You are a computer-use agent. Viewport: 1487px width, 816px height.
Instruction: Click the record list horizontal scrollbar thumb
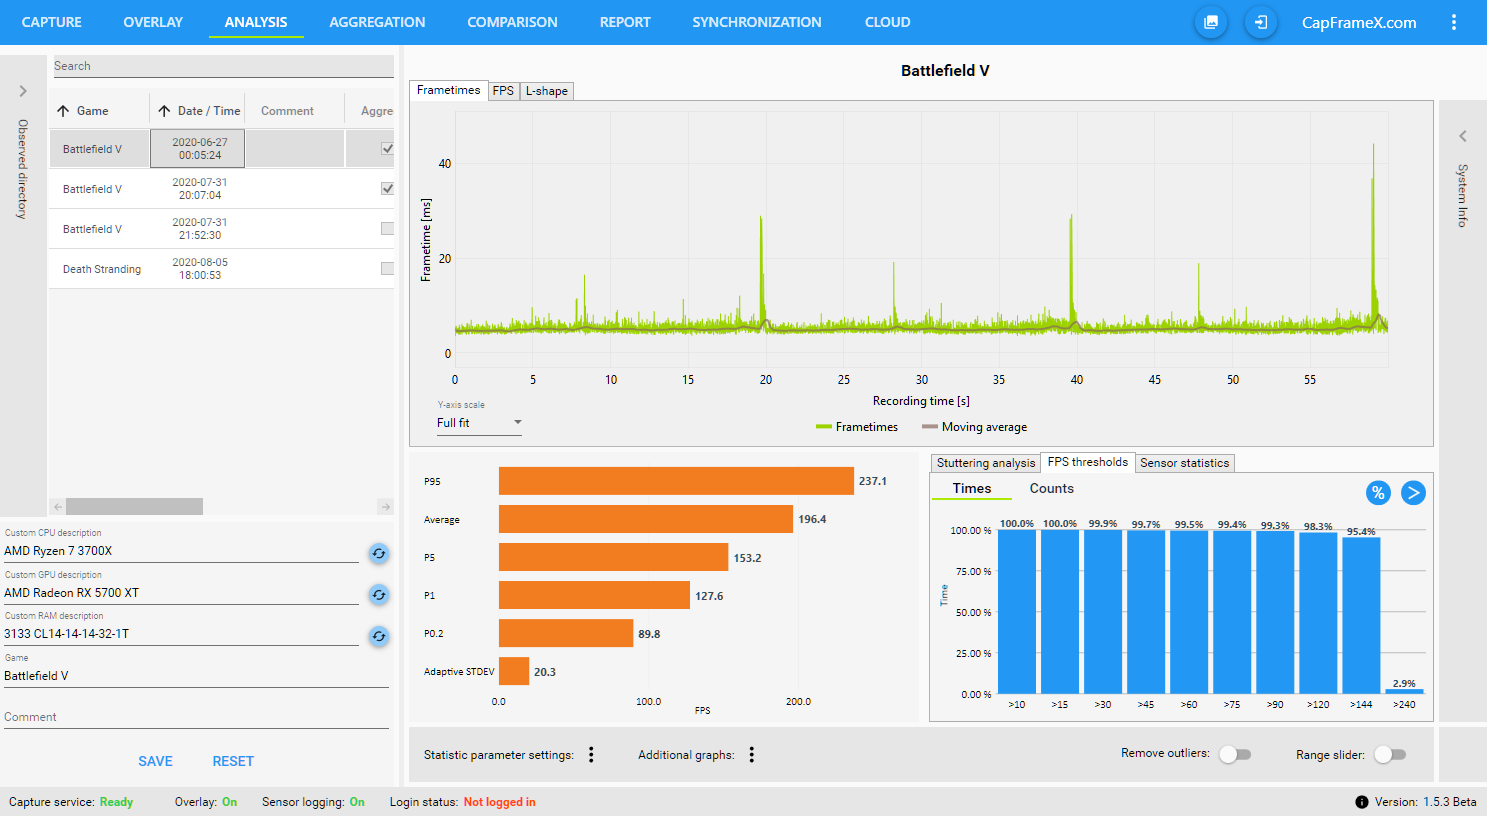coord(134,507)
